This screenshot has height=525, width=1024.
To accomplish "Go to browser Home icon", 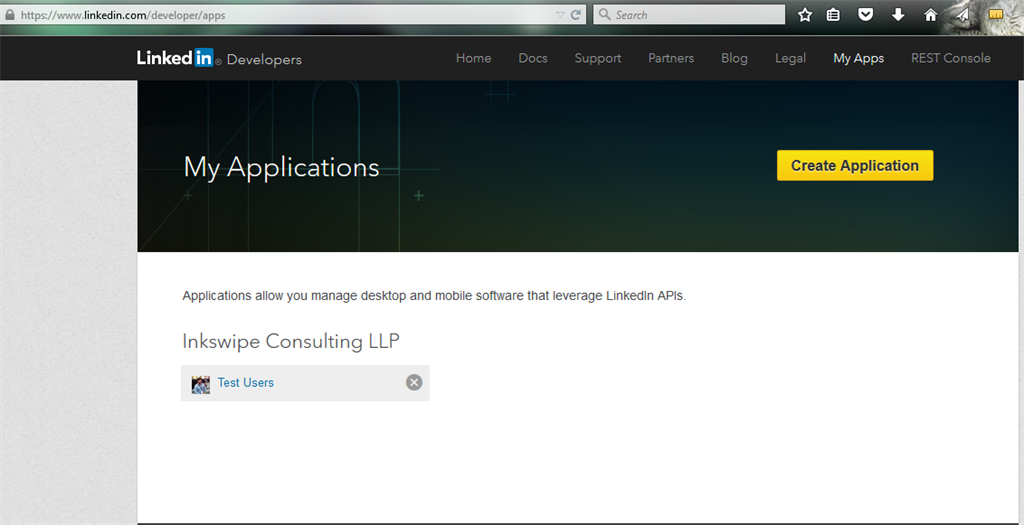I will 930,15.
